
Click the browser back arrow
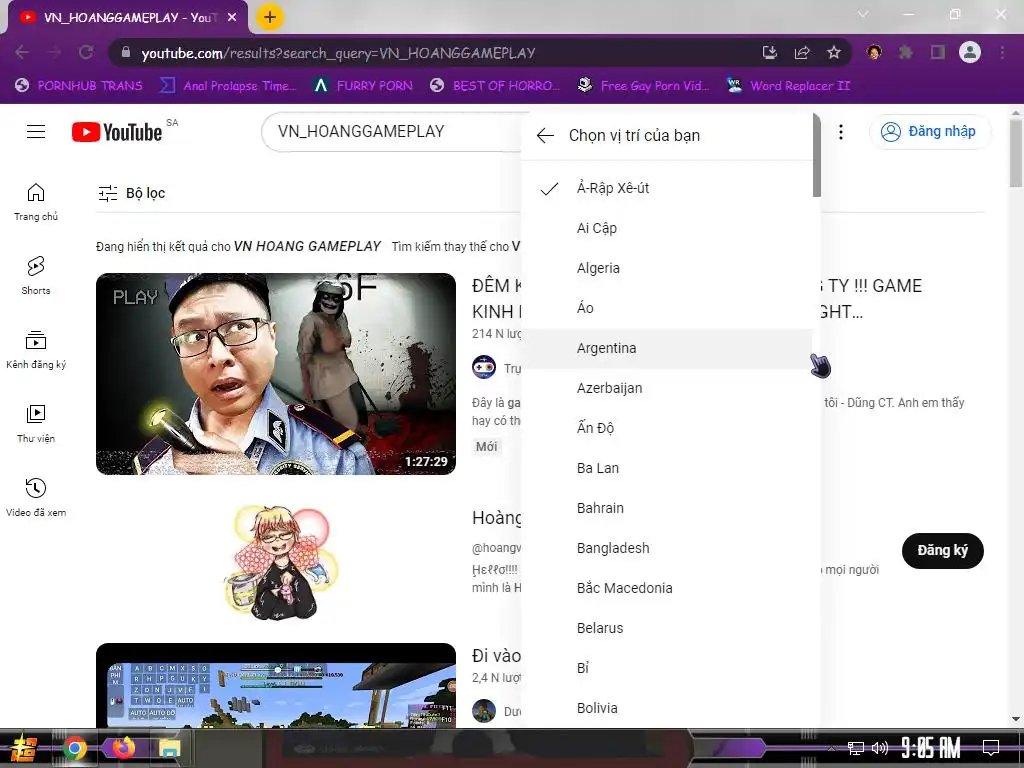pyautogui.click(x=22, y=52)
